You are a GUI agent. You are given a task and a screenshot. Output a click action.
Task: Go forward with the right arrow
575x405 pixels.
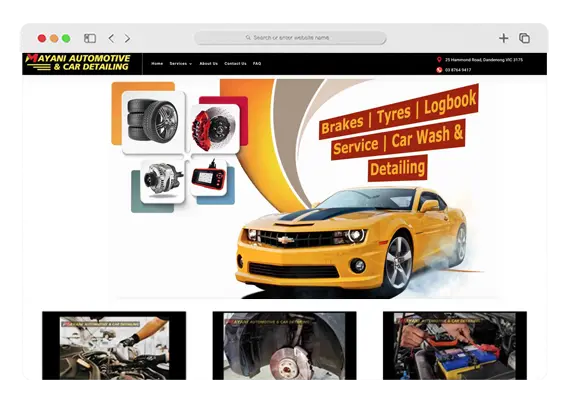[x=127, y=38]
